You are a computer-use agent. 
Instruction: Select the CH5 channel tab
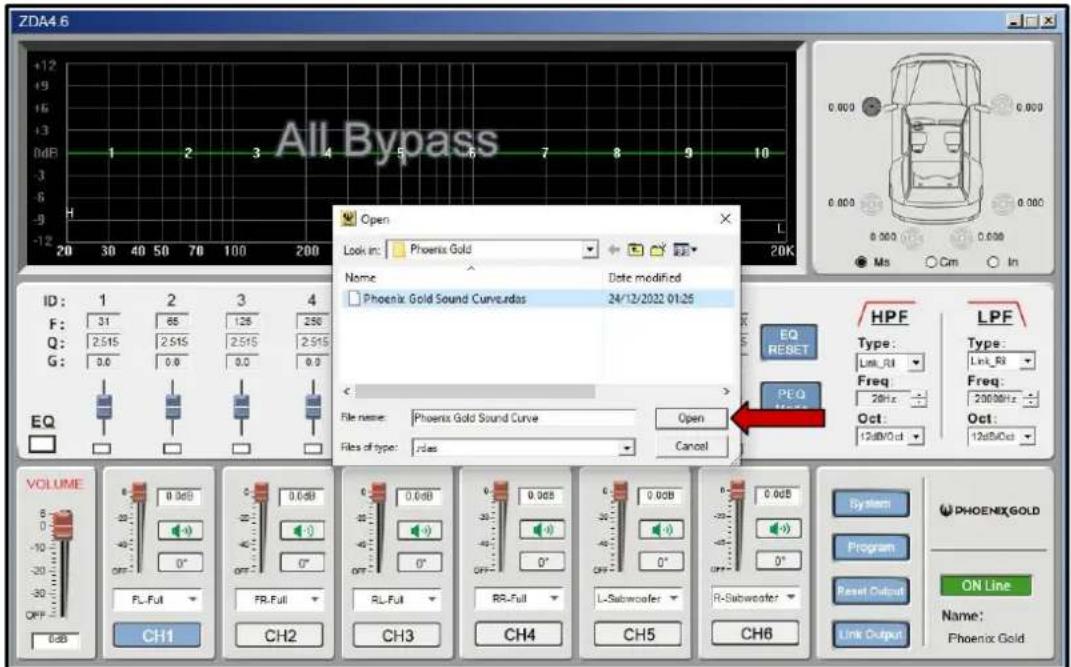click(638, 634)
